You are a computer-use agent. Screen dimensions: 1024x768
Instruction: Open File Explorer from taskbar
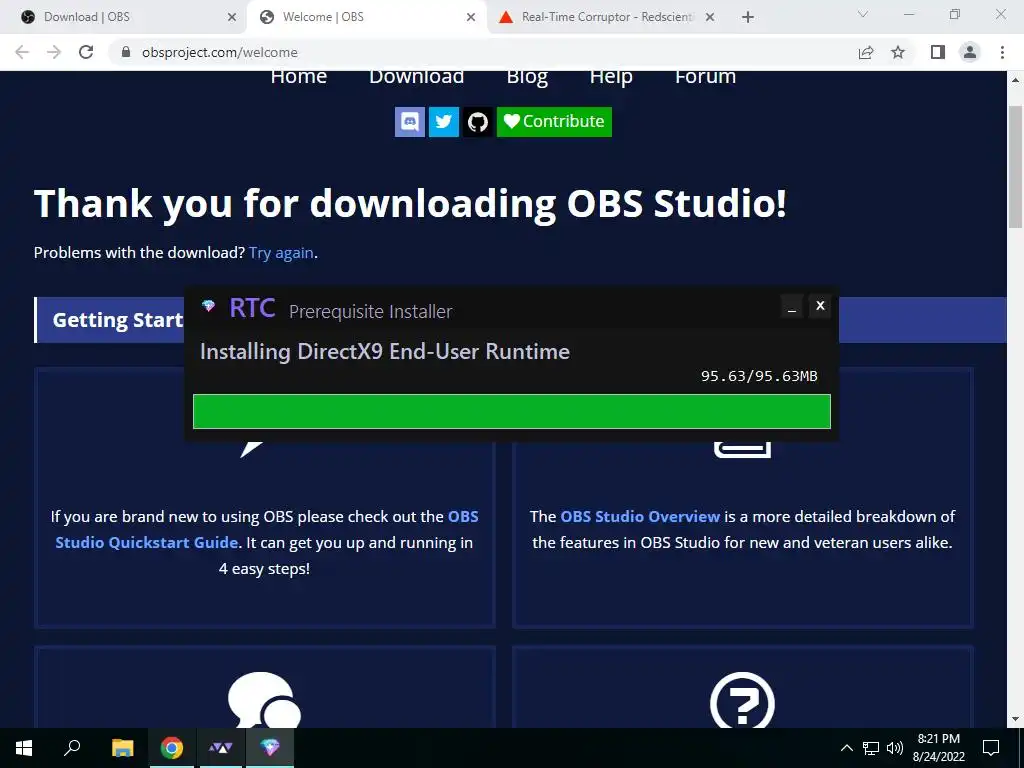[122, 748]
